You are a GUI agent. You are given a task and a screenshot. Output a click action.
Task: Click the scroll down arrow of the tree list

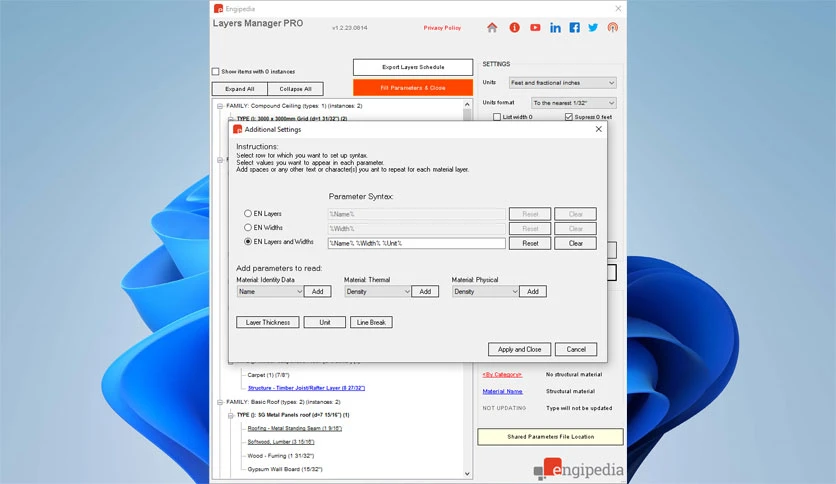click(x=467, y=473)
